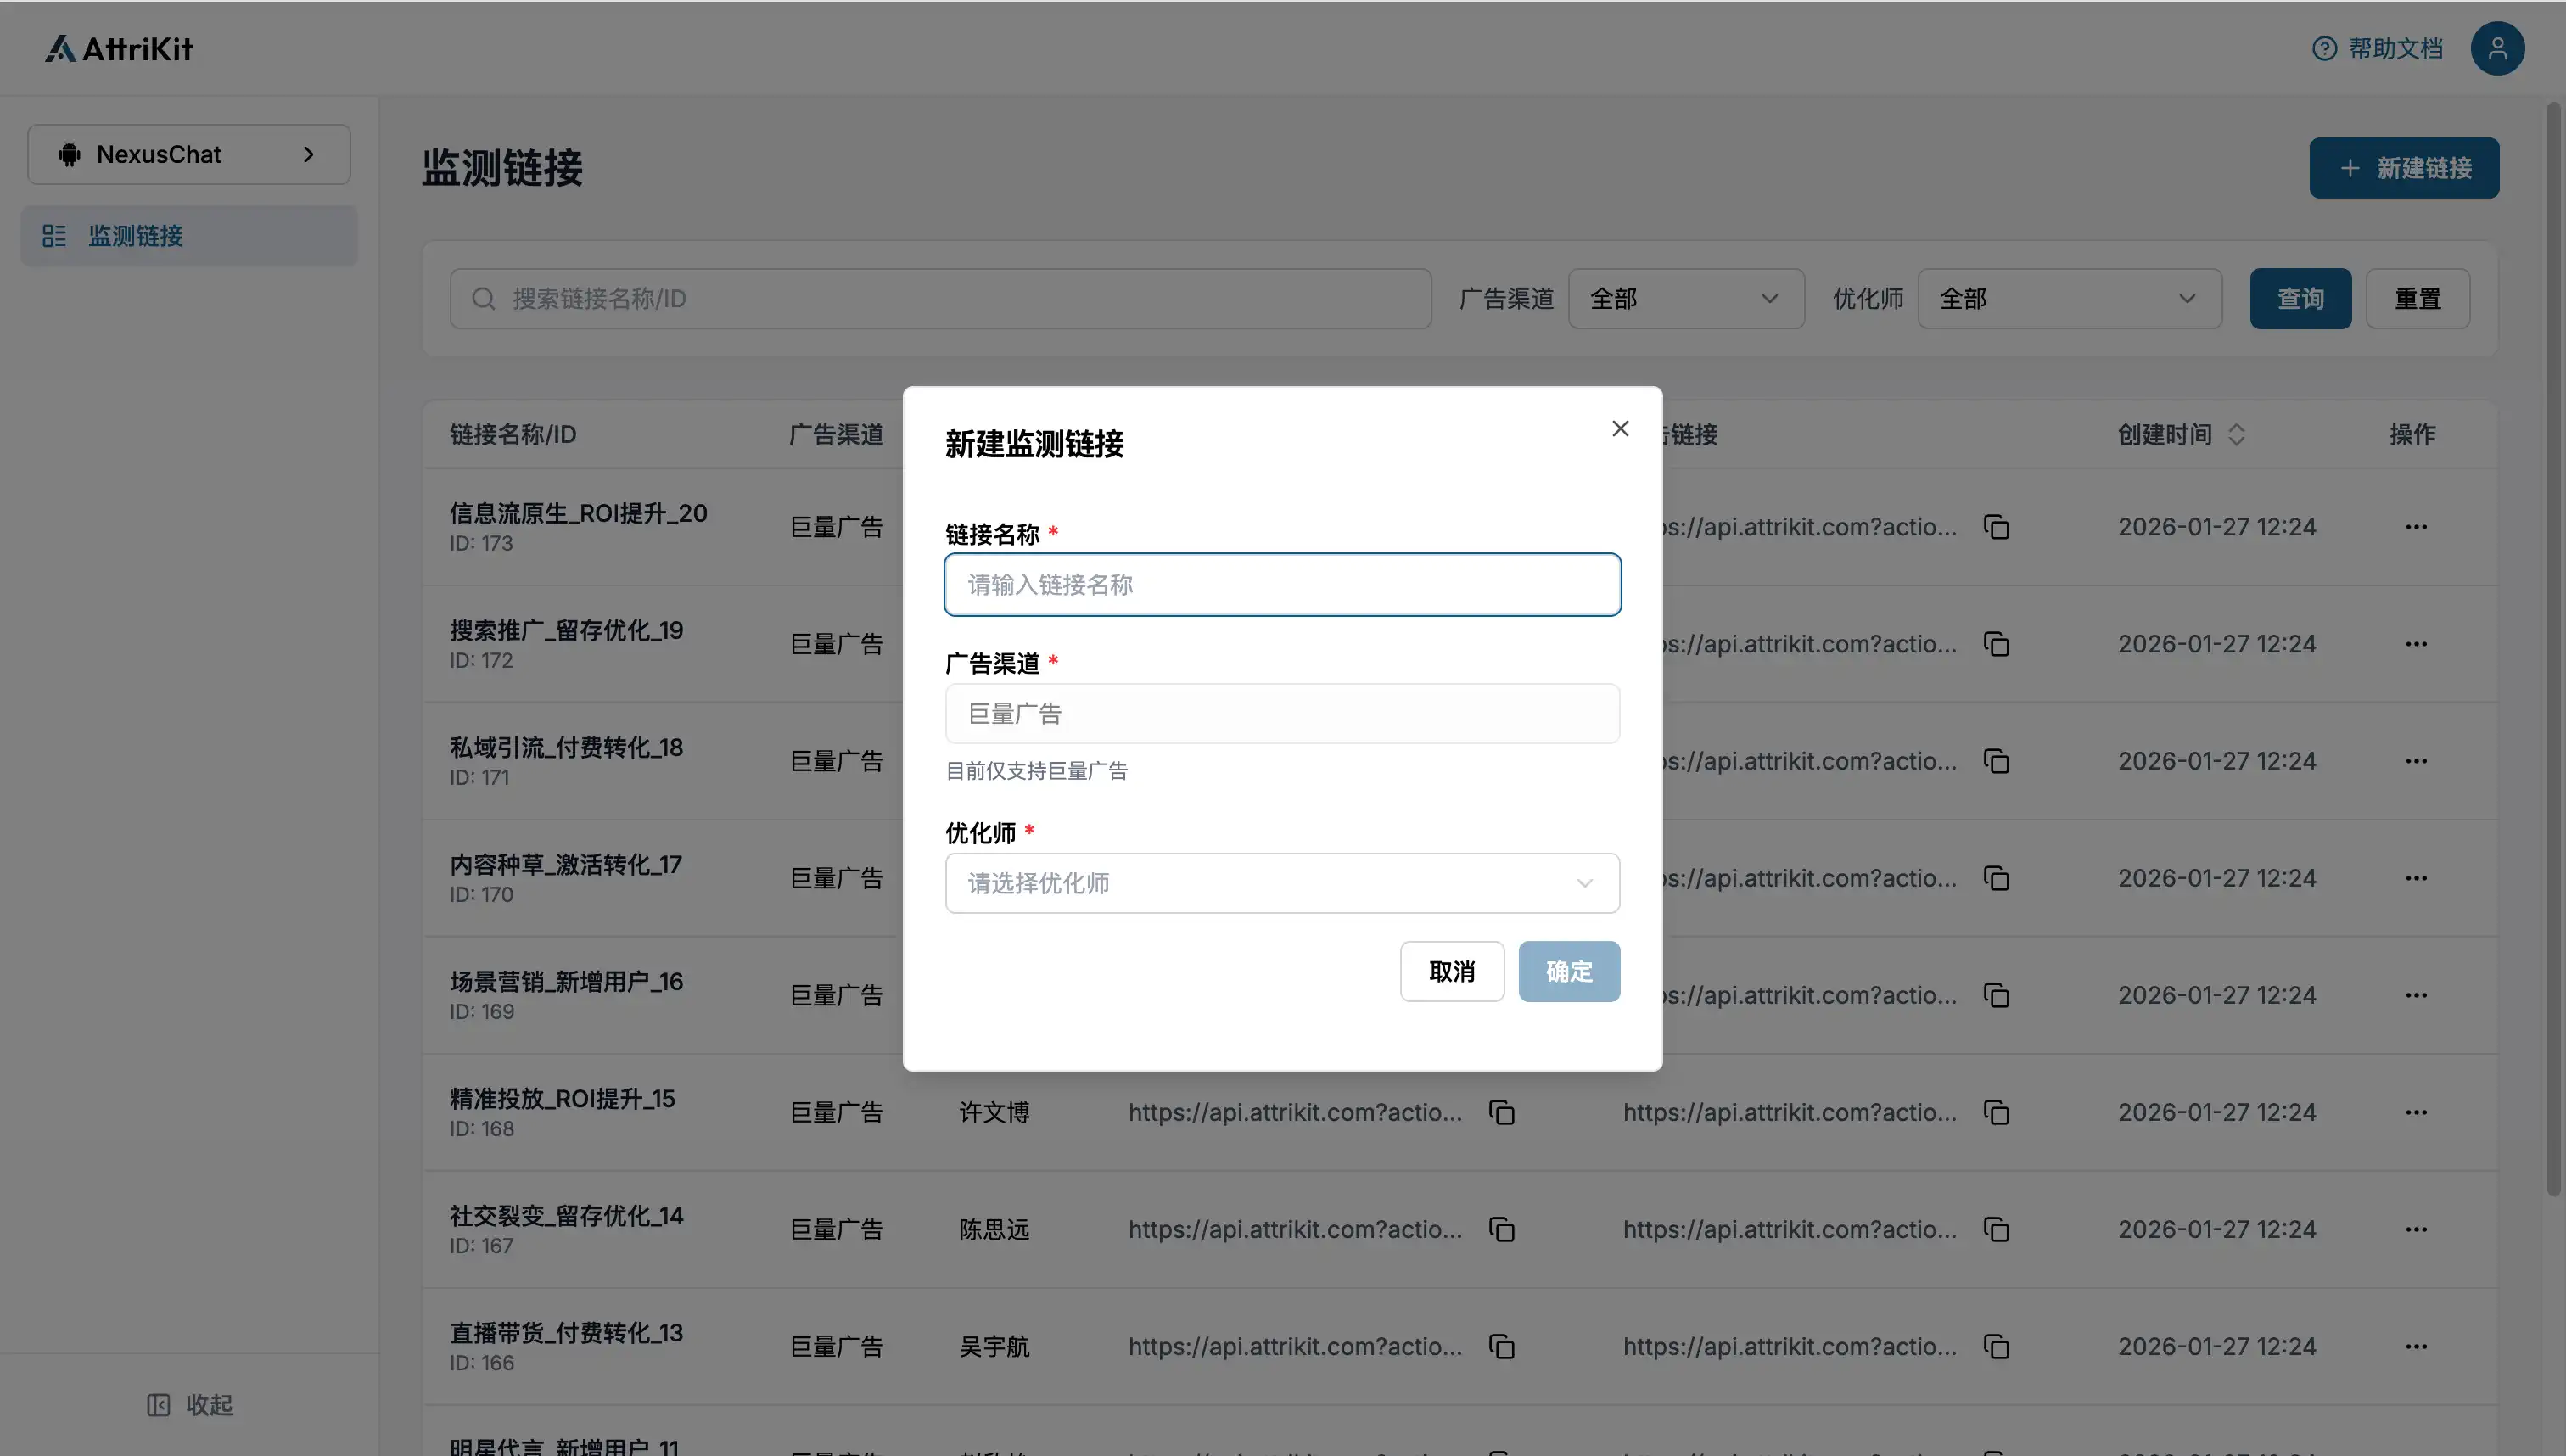The width and height of the screenshot is (2566, 1456).
Task: Open more actions for 社交裂变_留存优化_14
Action: tap(2416, 1229)
